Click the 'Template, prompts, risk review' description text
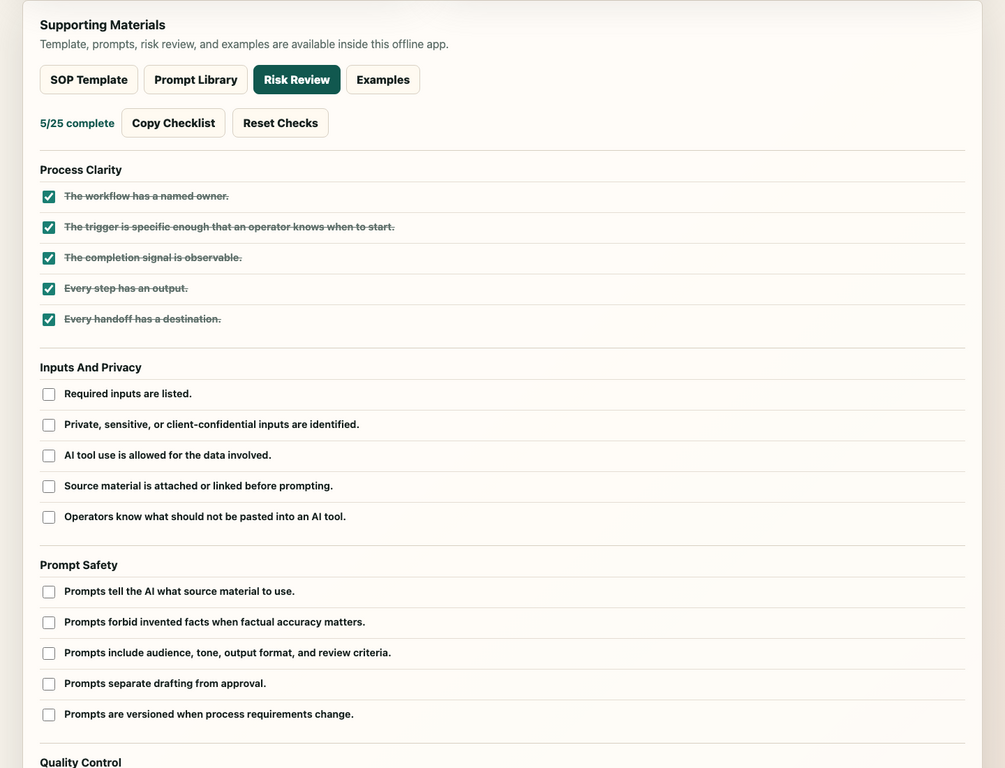This screenshot has width=1005, height=768. click(244, 44)
